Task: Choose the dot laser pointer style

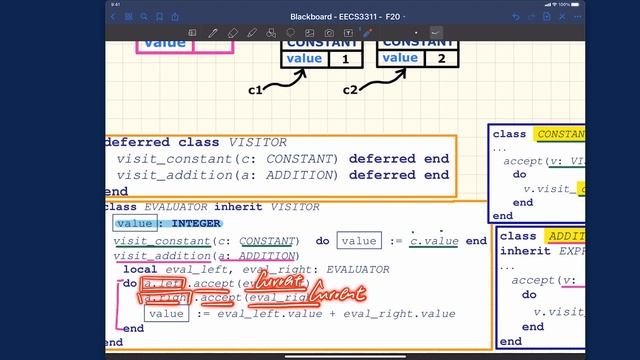Action: 416,33
